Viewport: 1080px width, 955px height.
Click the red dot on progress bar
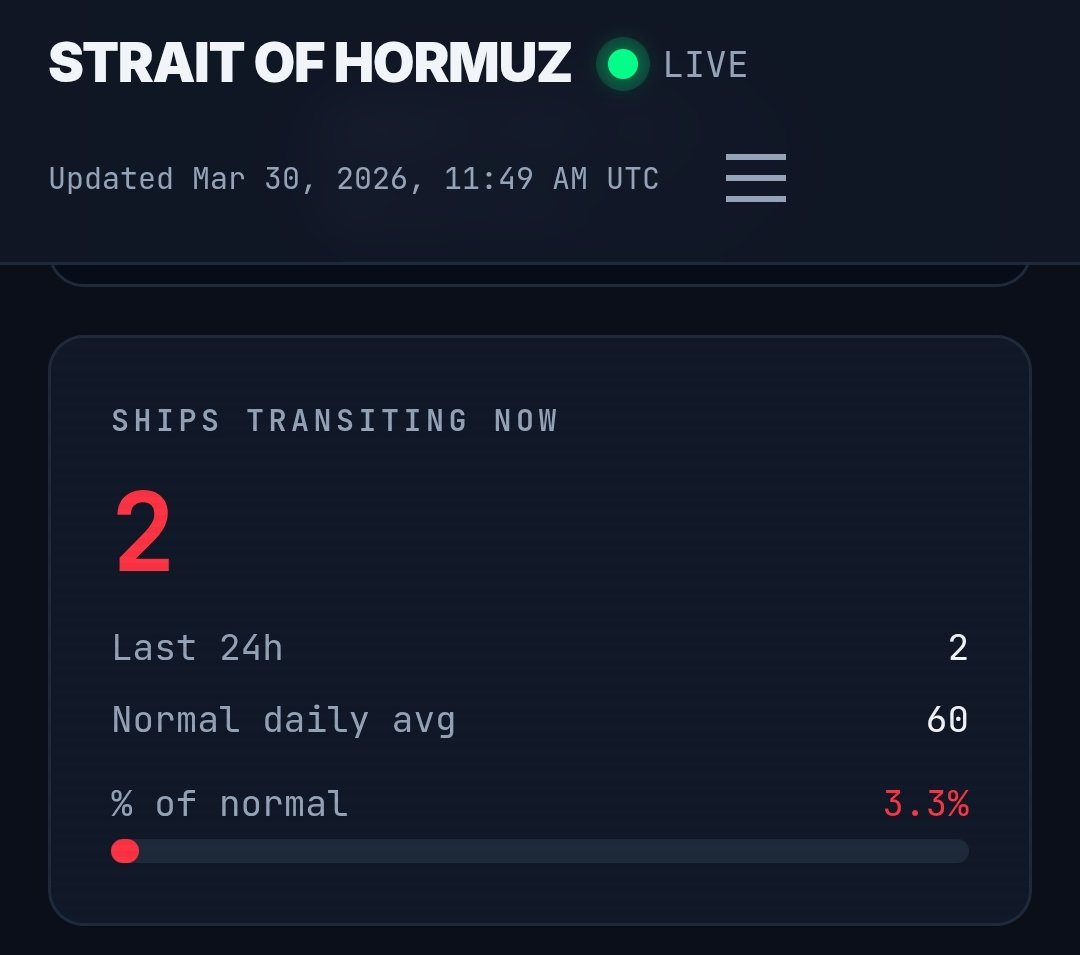(x=125, y=851)
